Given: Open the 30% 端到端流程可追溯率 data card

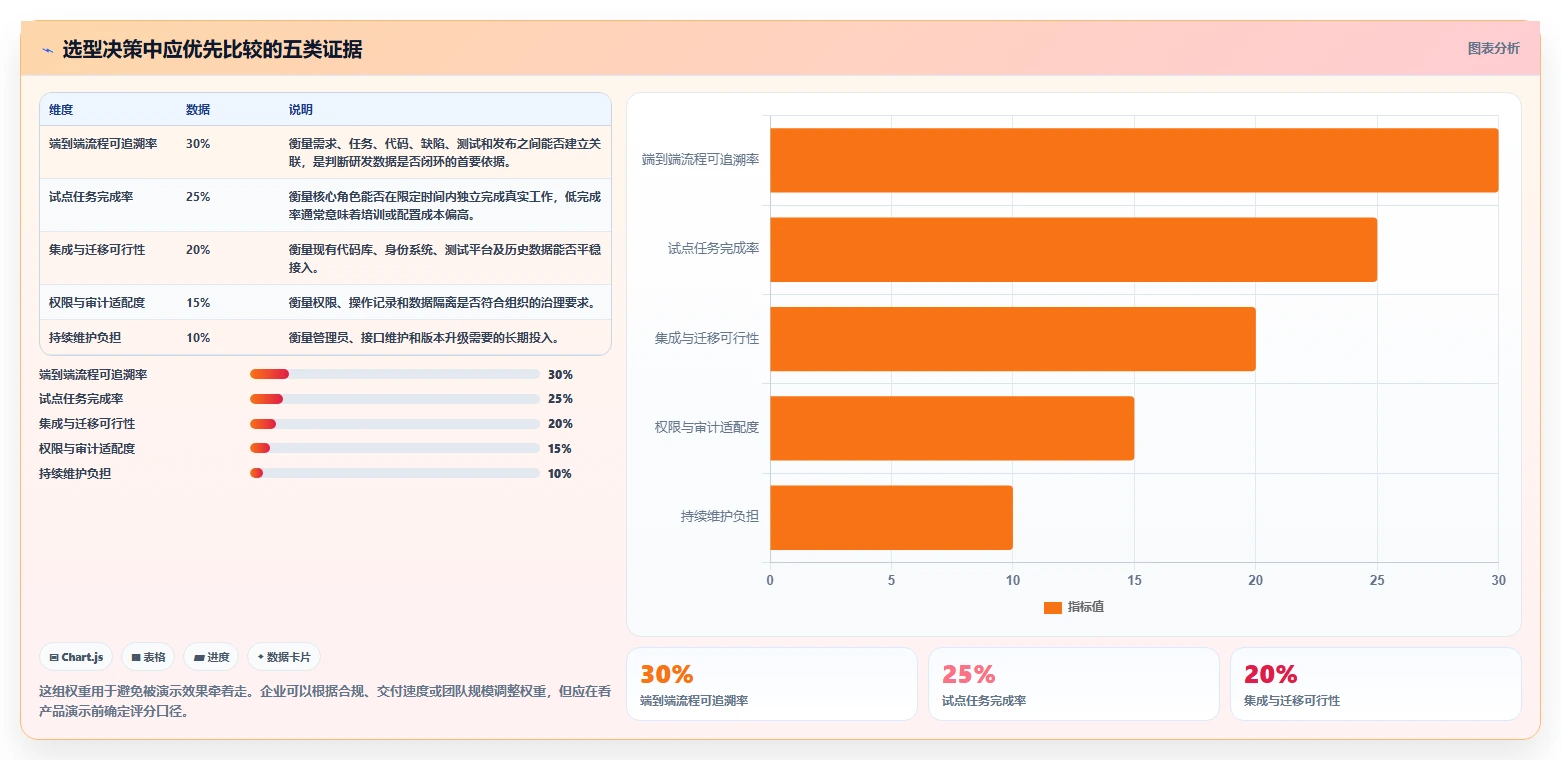Looking at the screenshot, I should click(771, 684).
